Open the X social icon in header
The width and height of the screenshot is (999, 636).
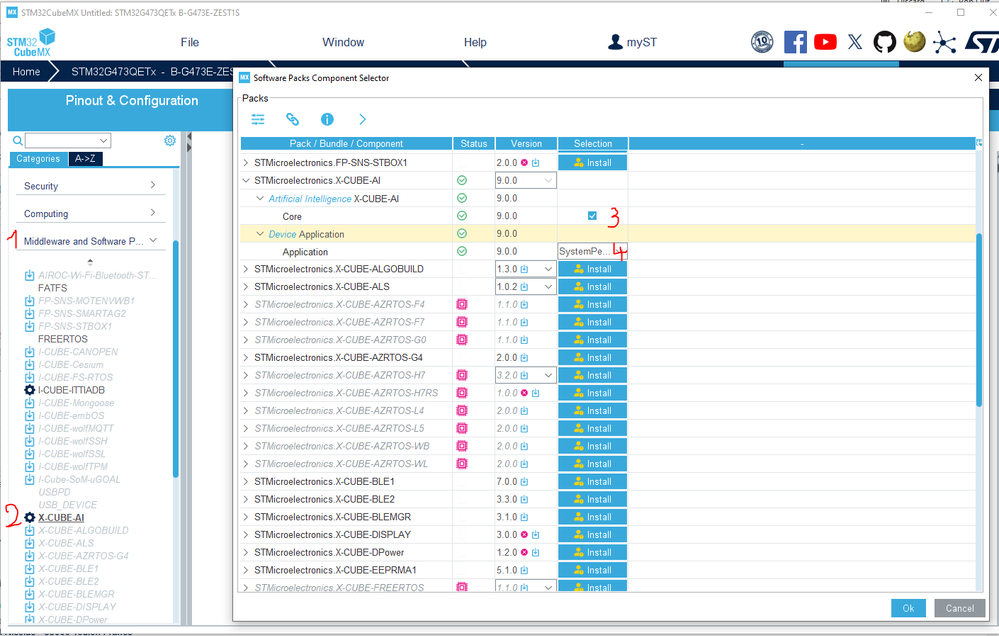coord(855,42)
